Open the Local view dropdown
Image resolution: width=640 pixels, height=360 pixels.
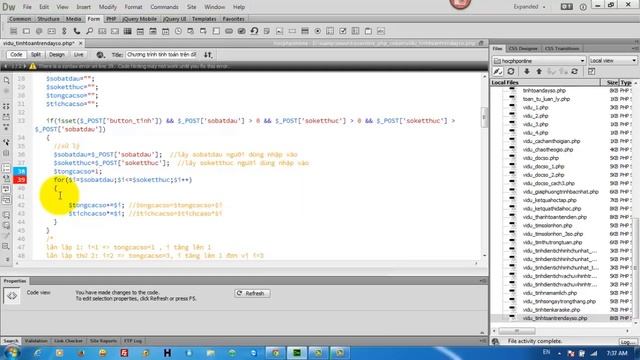tap(613, 60)
